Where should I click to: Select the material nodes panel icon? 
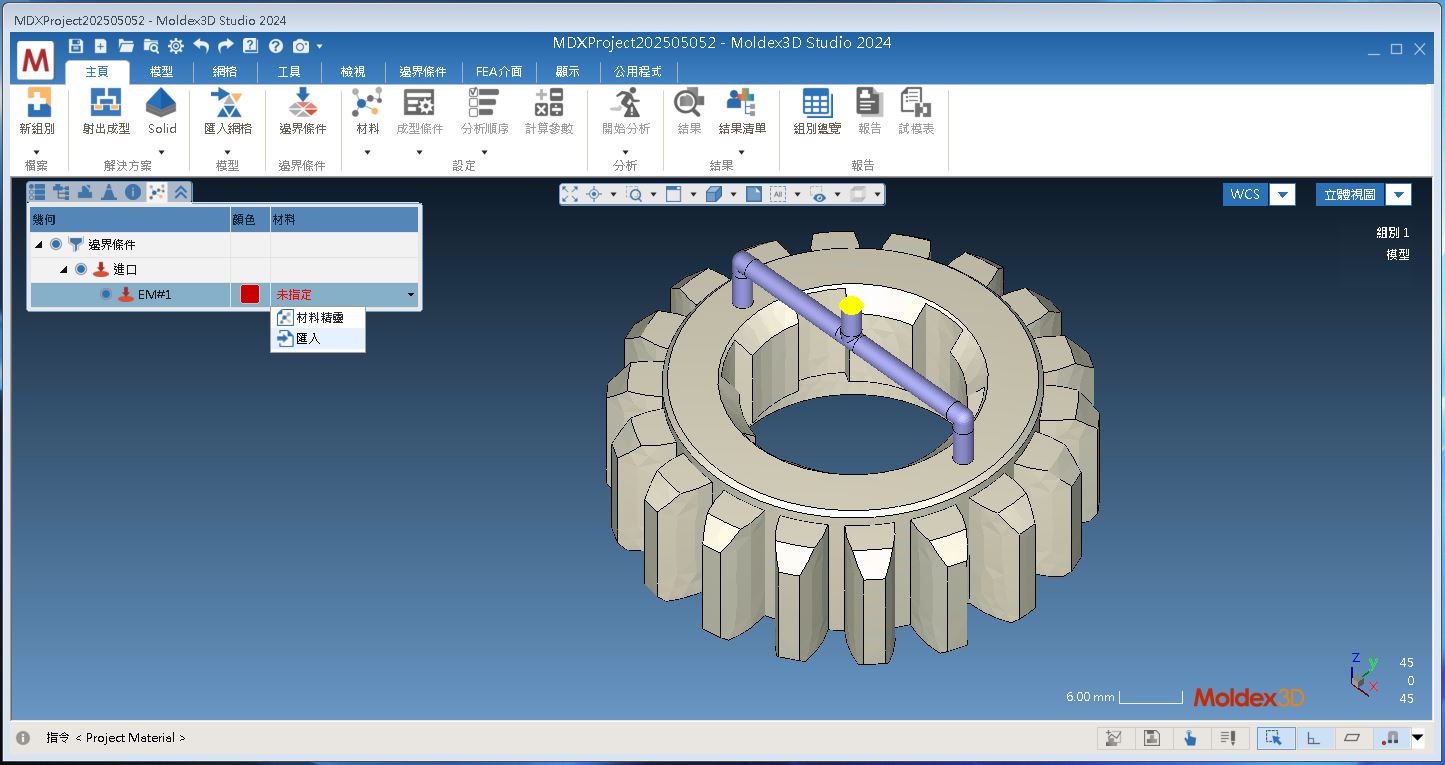[x=157, y=192]
